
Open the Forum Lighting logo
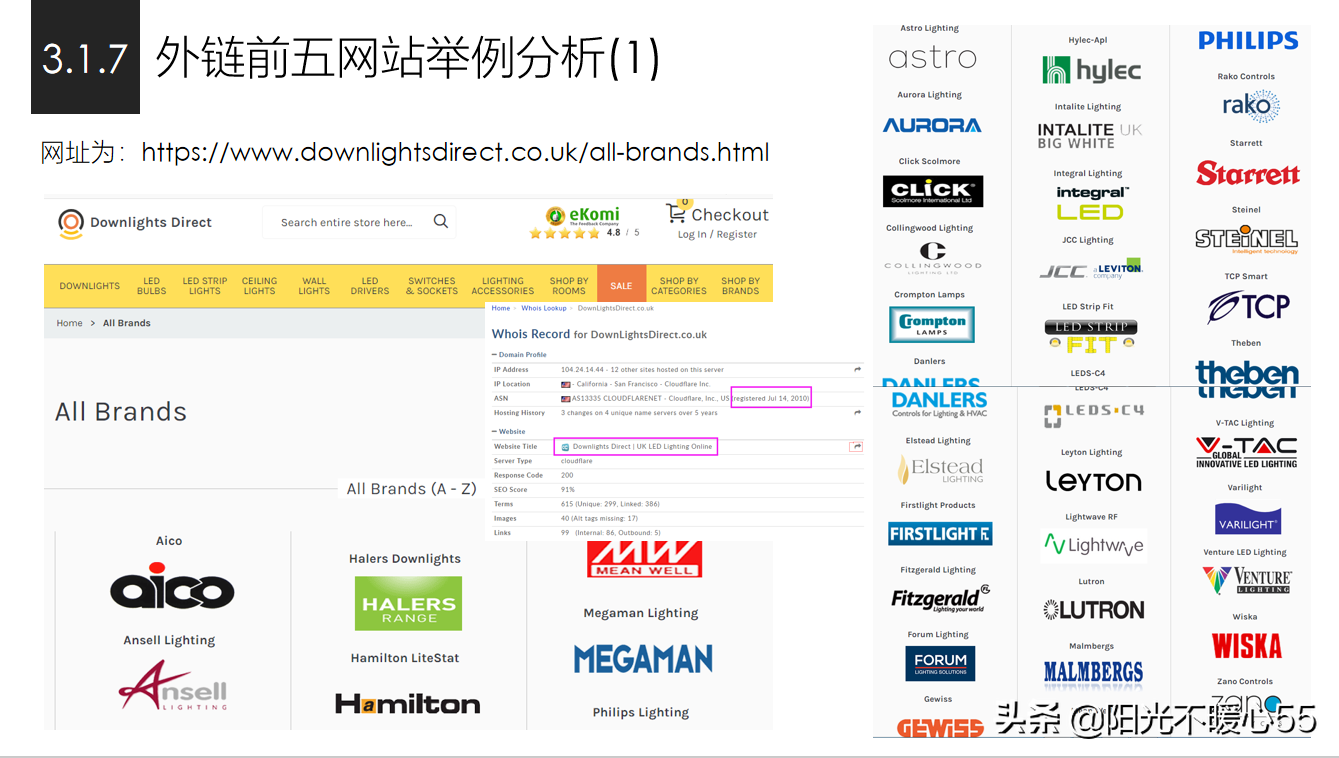coord(940,663)
